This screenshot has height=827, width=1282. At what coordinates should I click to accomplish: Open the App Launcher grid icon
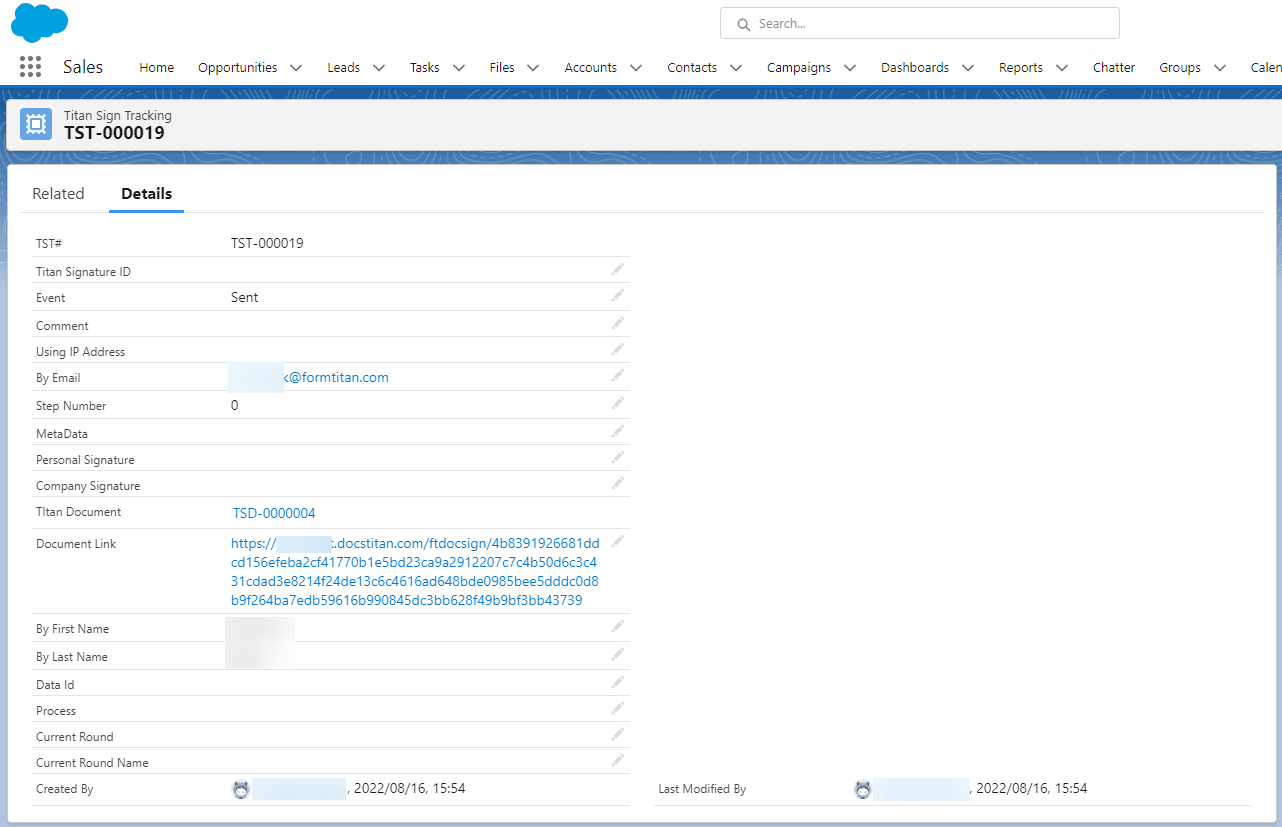pos(30,67)
